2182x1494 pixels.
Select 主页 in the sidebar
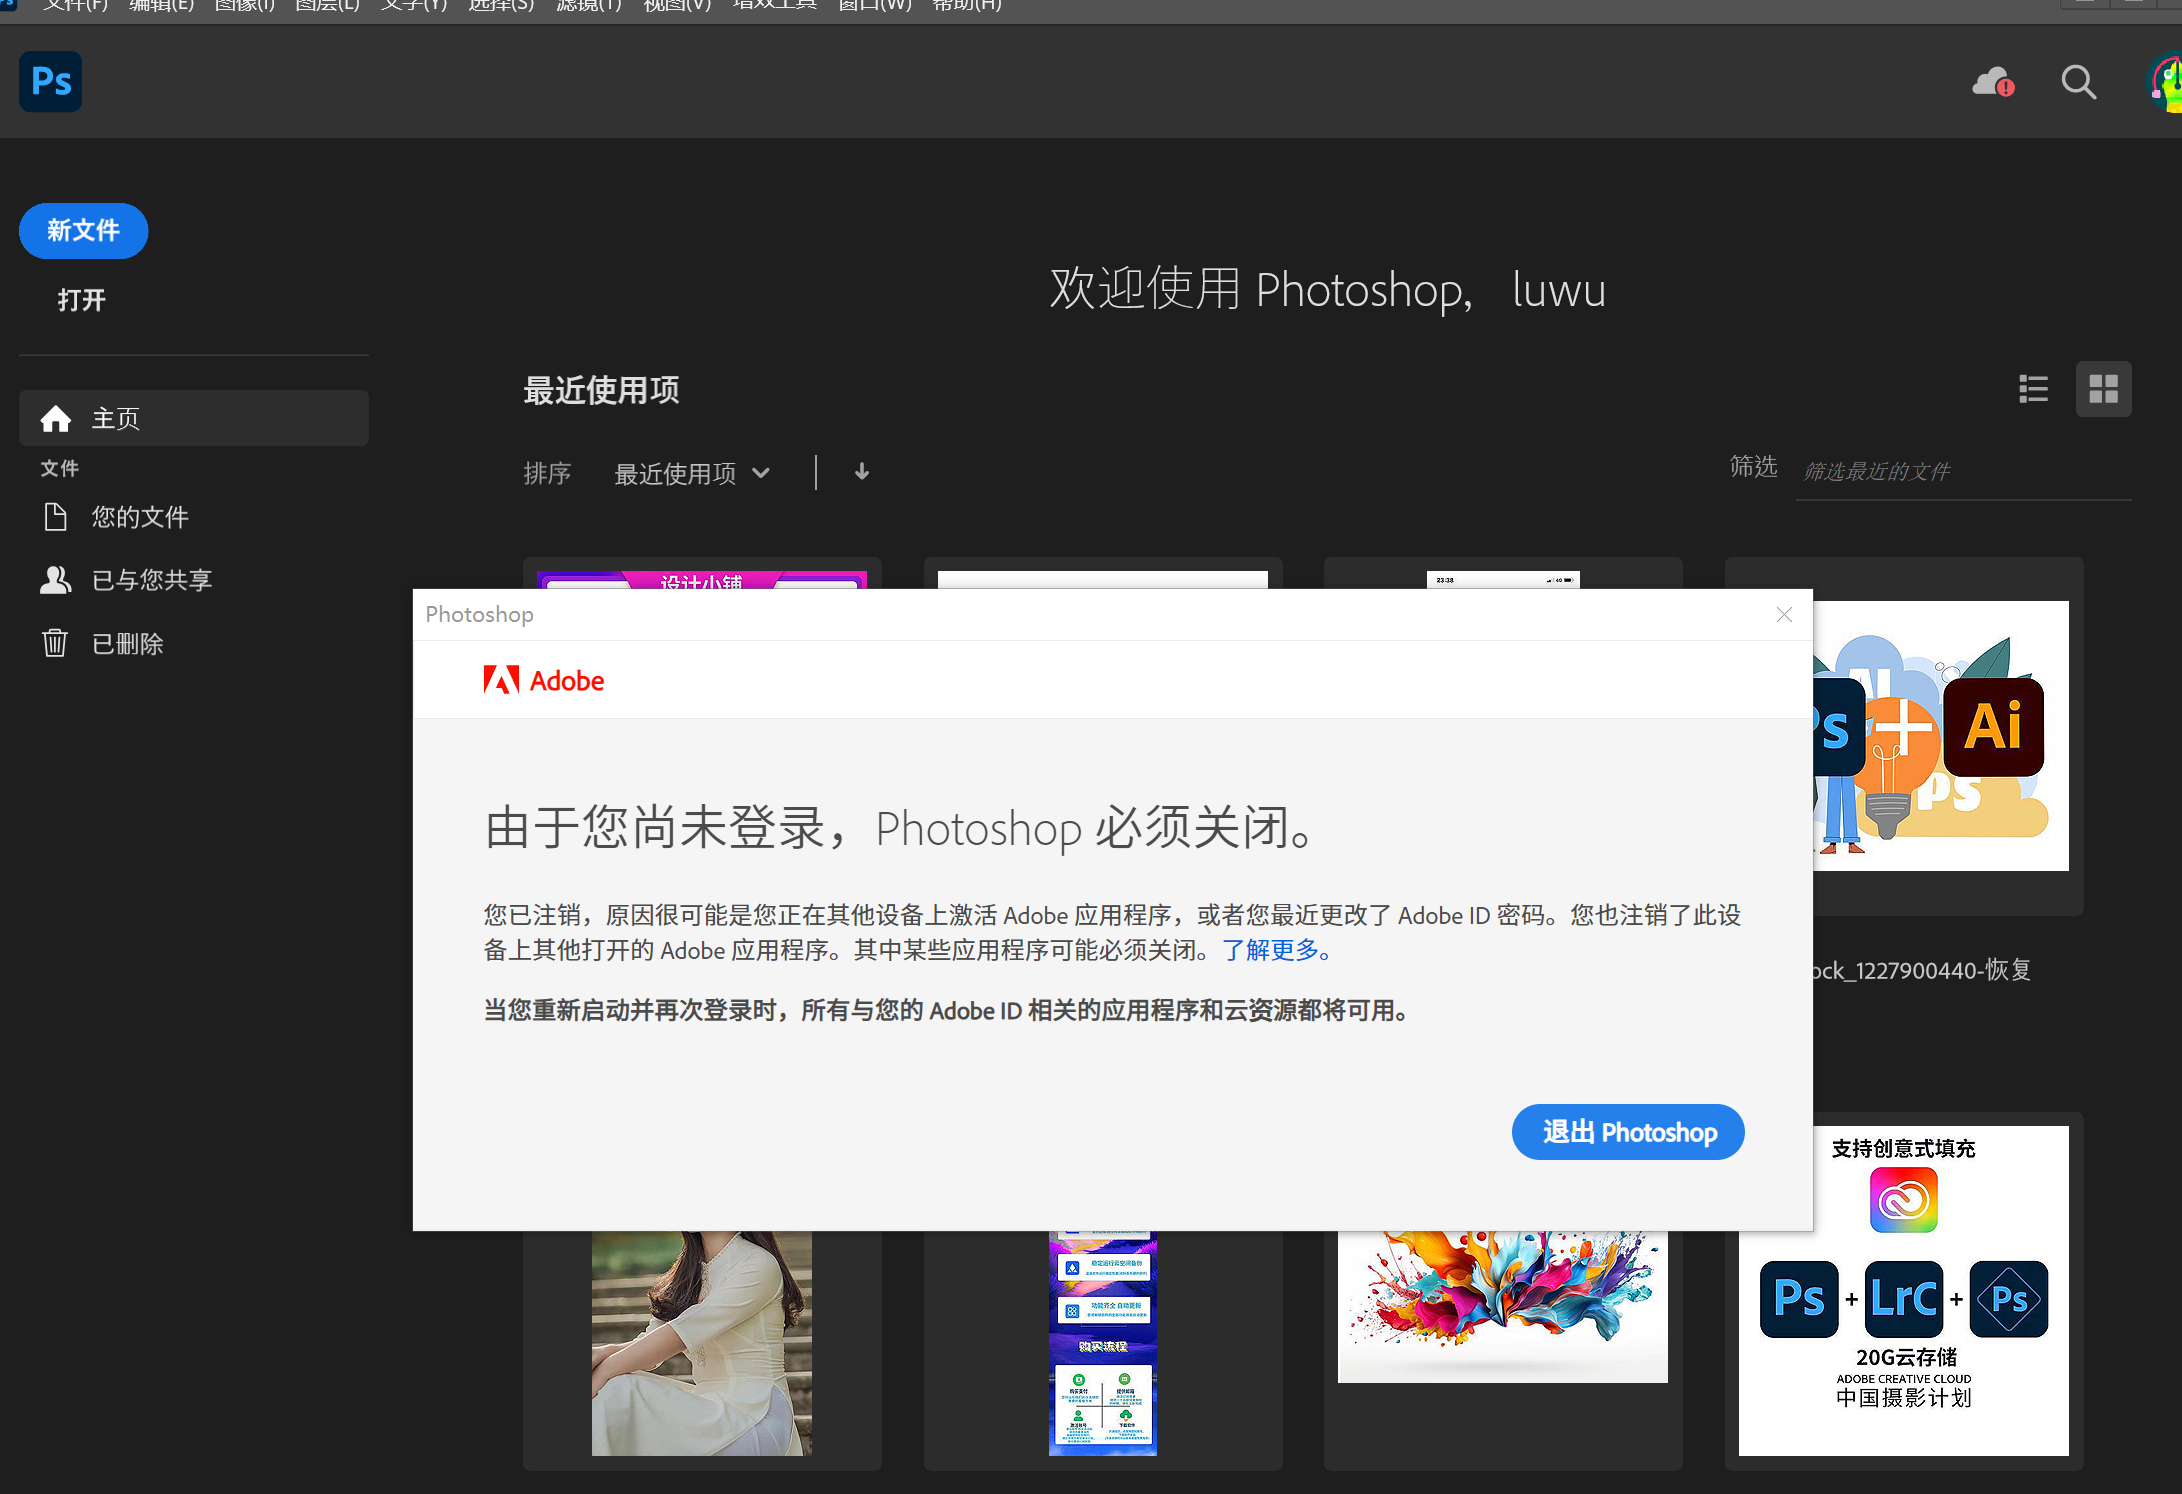(194, 418)
